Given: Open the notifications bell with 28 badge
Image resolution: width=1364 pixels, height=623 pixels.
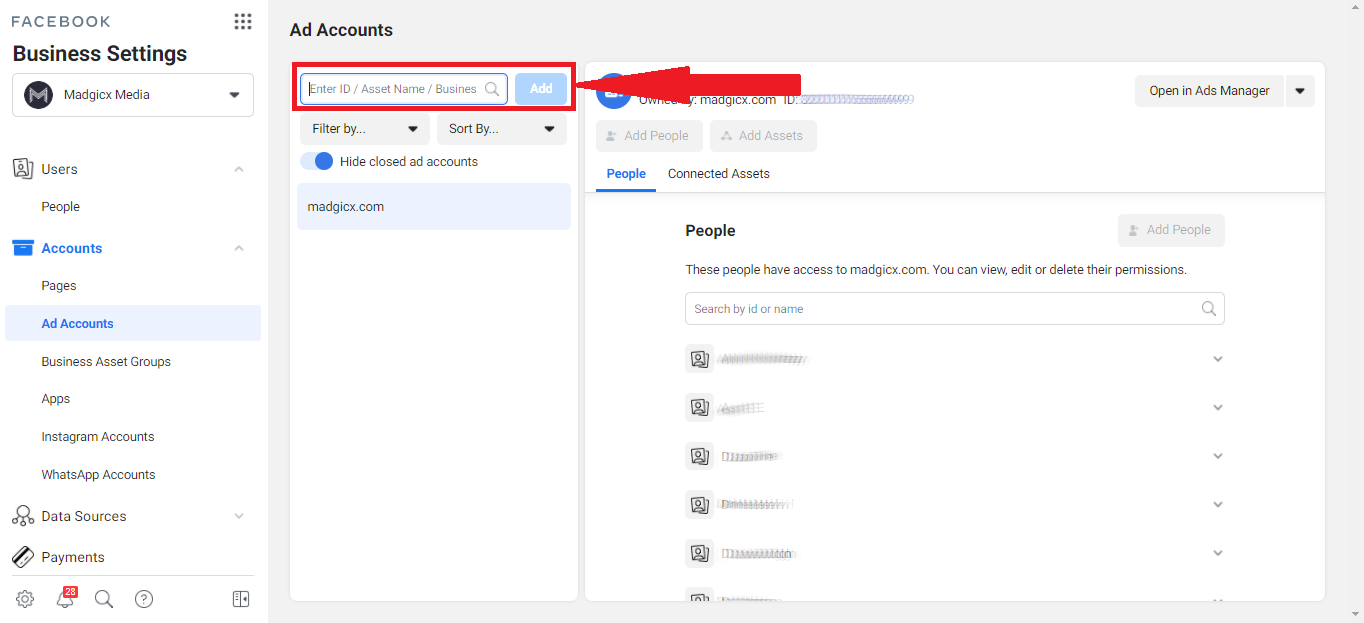Looking at the screenshot, I should [x=66, y=598].
